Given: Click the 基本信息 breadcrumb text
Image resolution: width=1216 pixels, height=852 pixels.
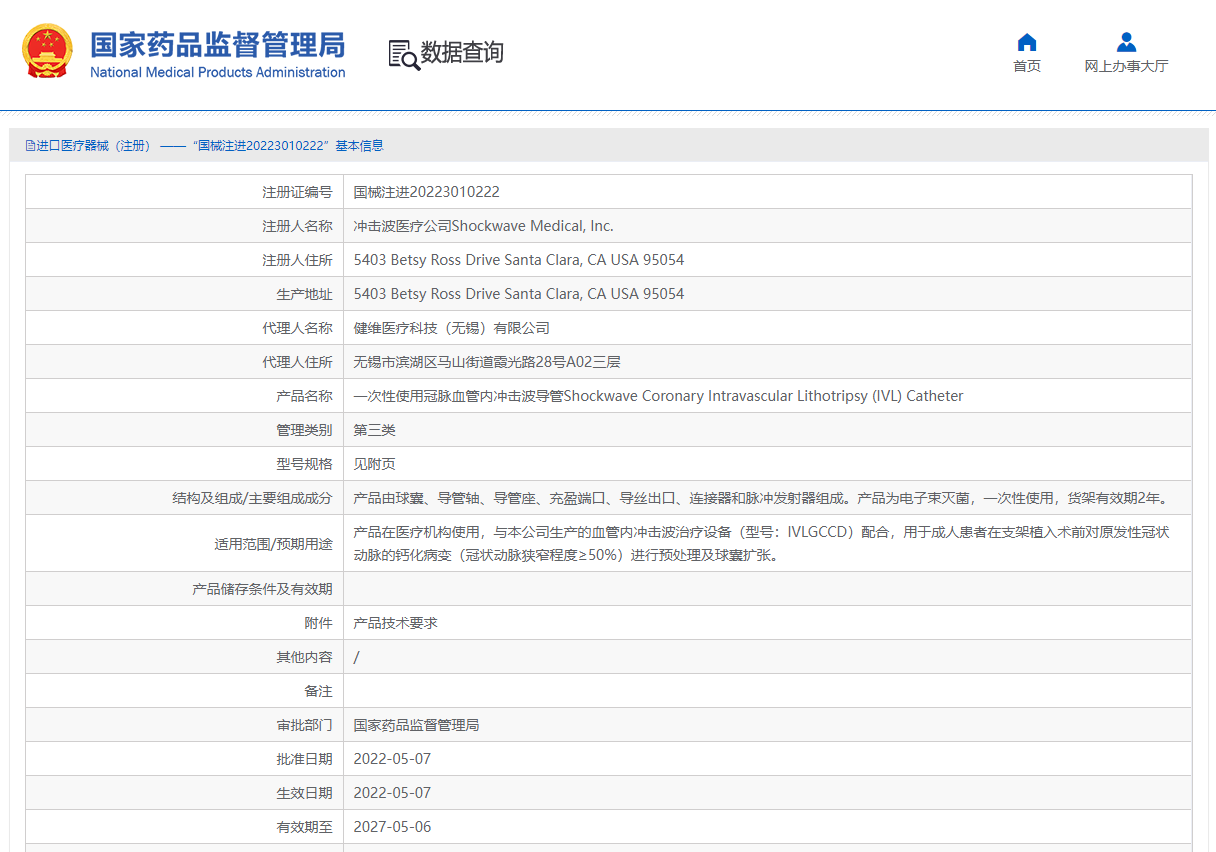Looking at the screenshot, I should (x=359, y=146).
